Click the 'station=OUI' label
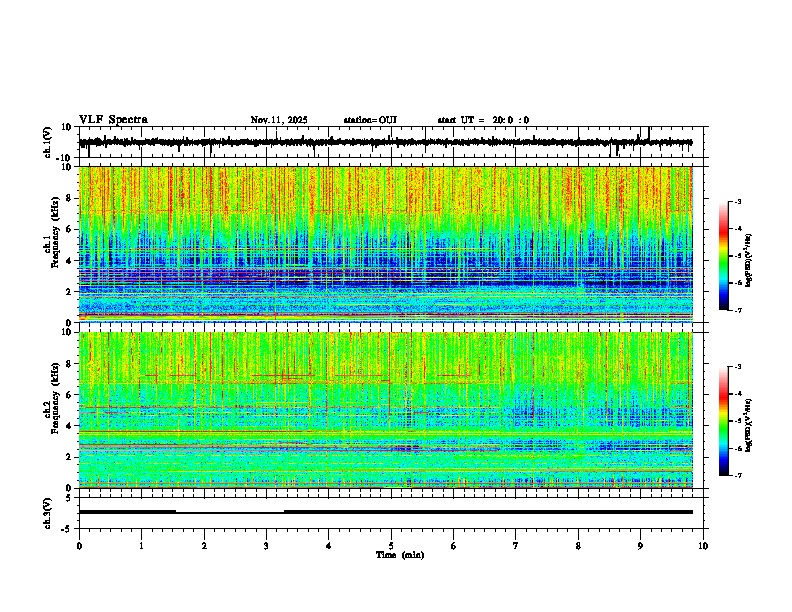Viewport: 792px width, 612px height. click(370, 120)
